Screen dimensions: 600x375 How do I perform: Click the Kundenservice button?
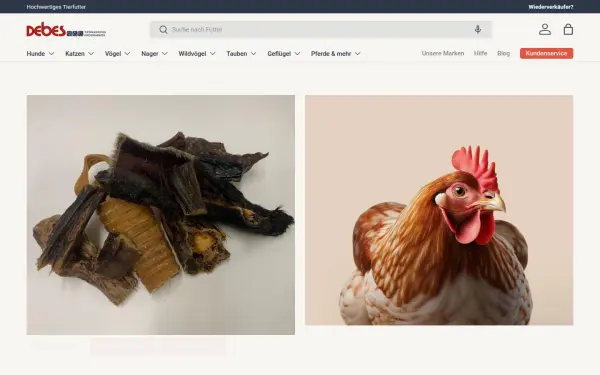(546, 53)
